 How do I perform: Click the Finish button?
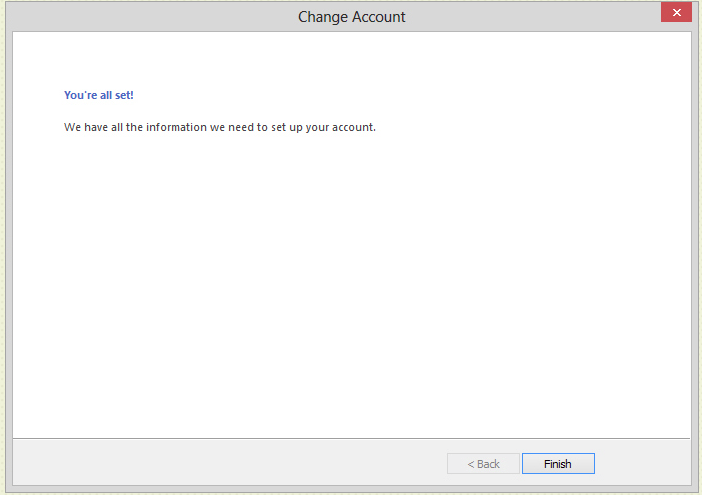point(558,463)
